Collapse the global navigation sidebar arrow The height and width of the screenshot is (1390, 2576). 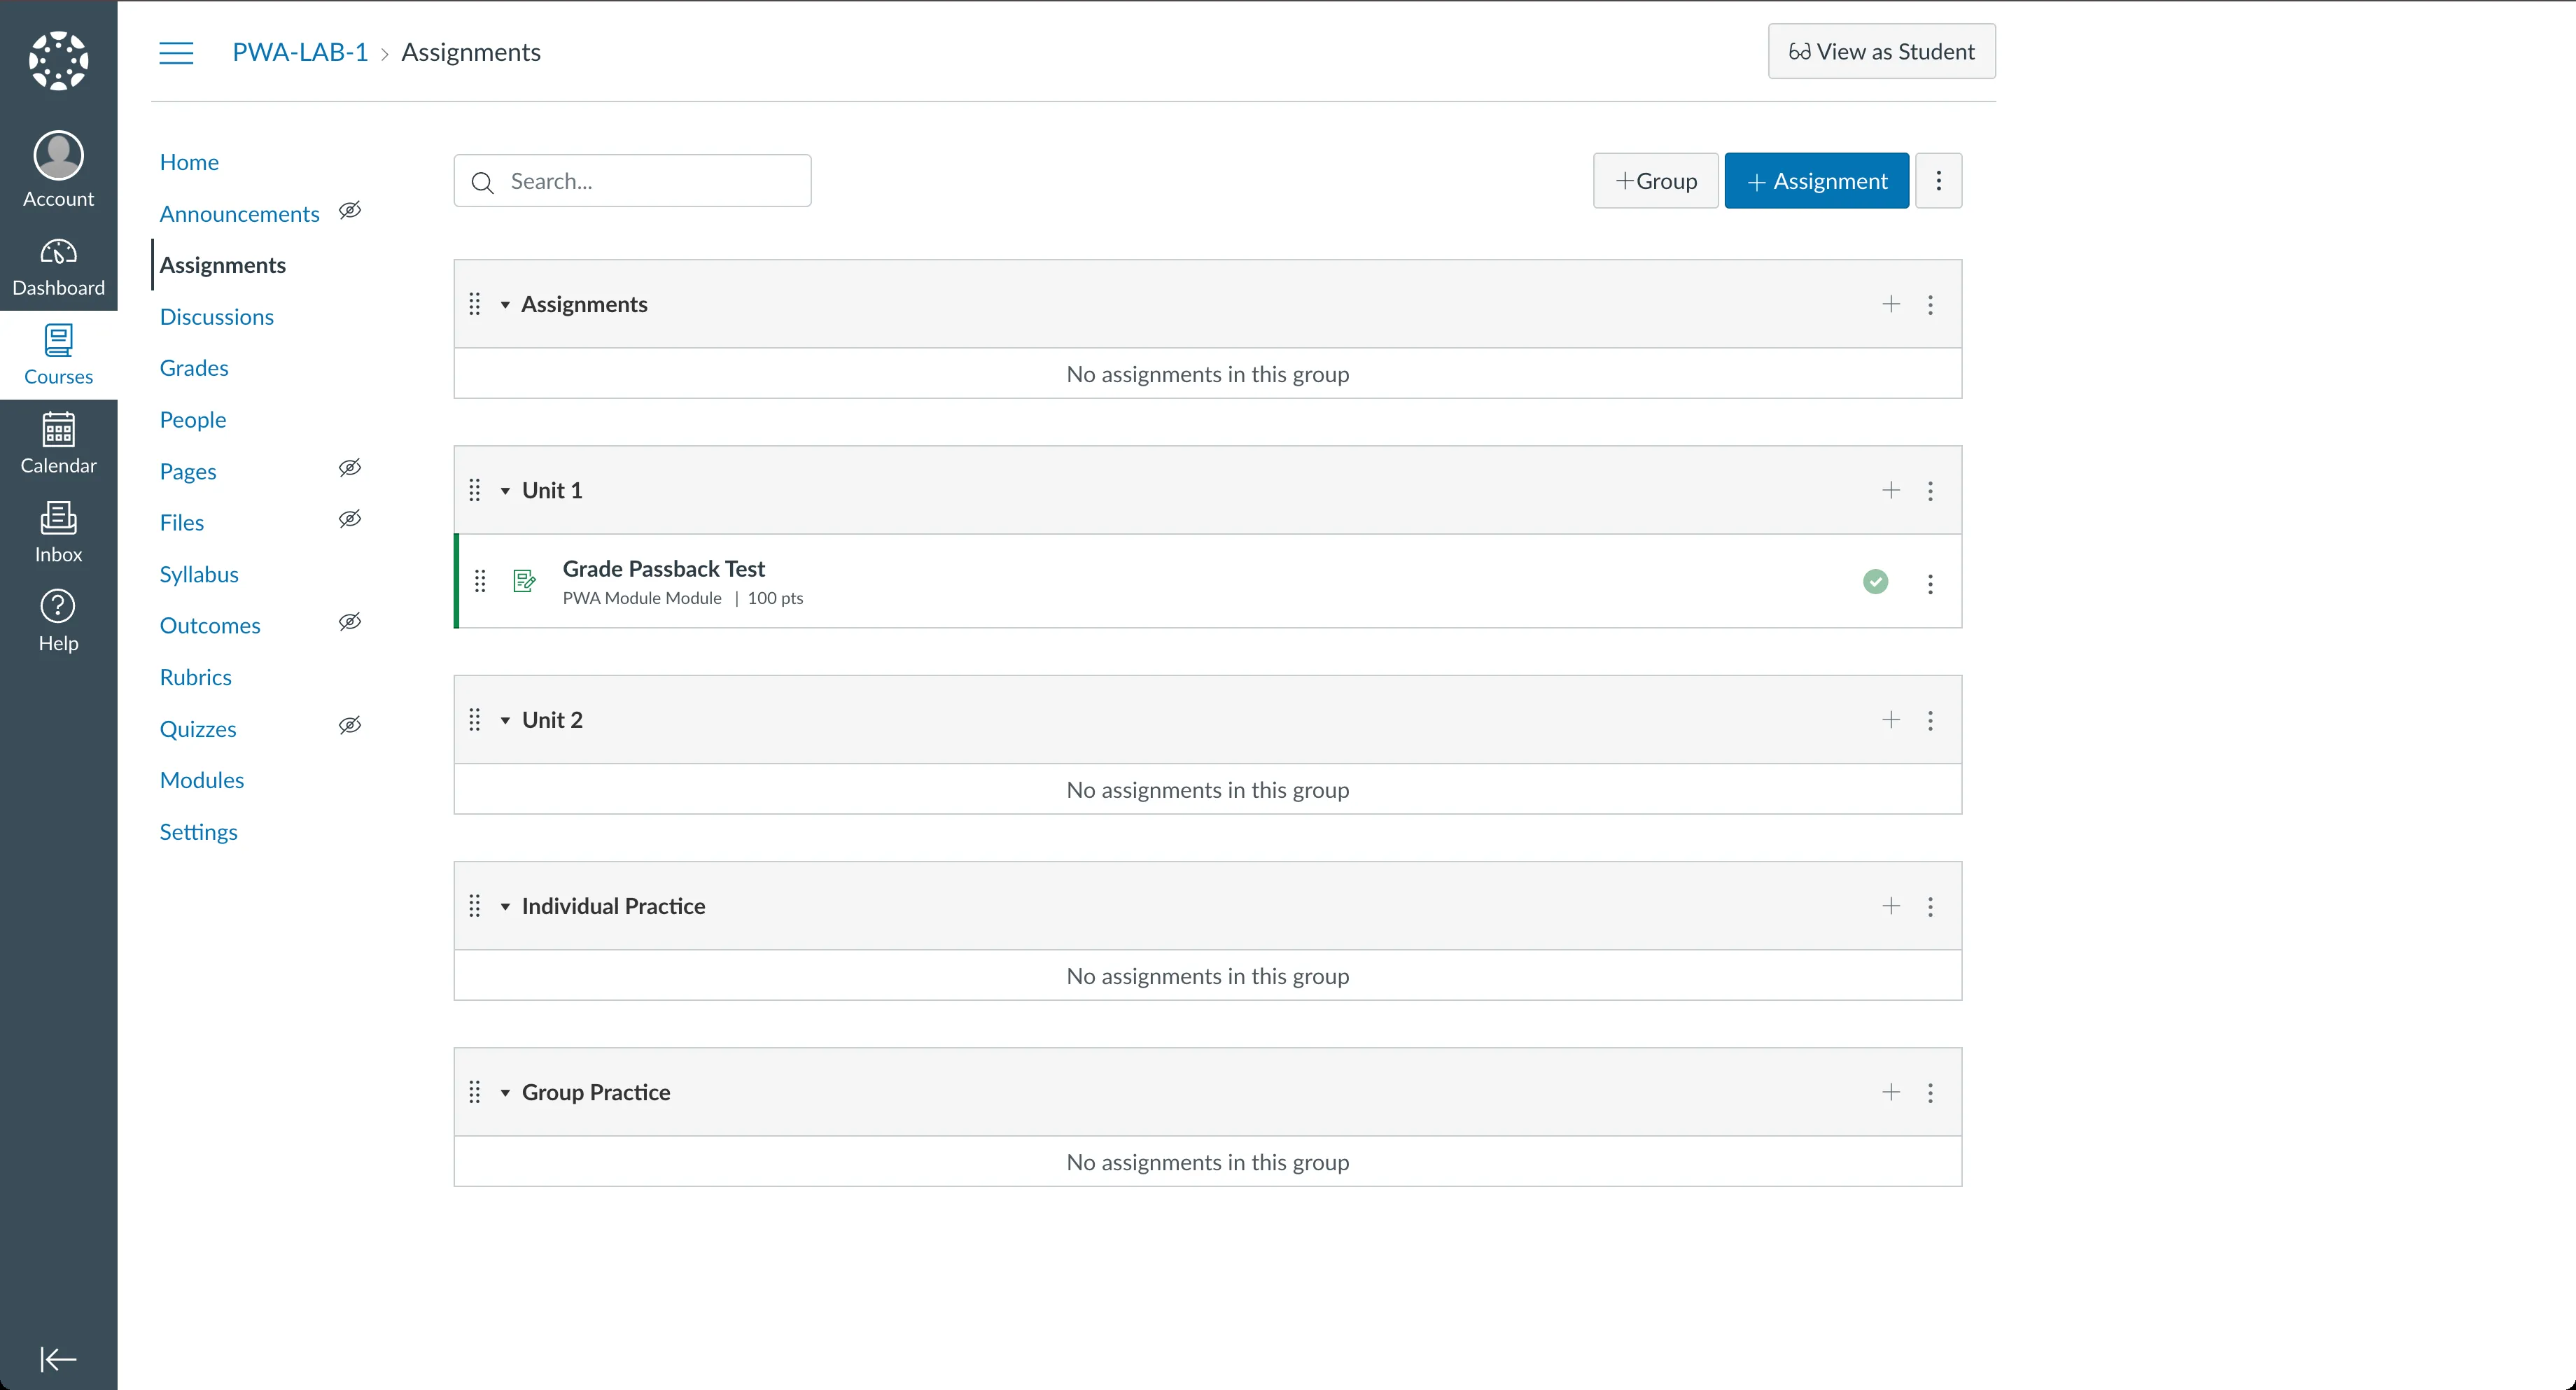(x=58, y=1358)
